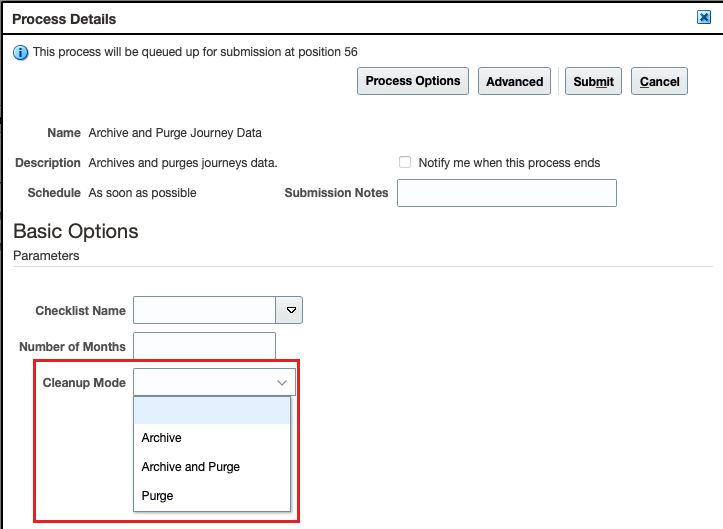Click the Parameters subsection label
This screenshot has width=723, height=529.
click(x=46, y=256)
